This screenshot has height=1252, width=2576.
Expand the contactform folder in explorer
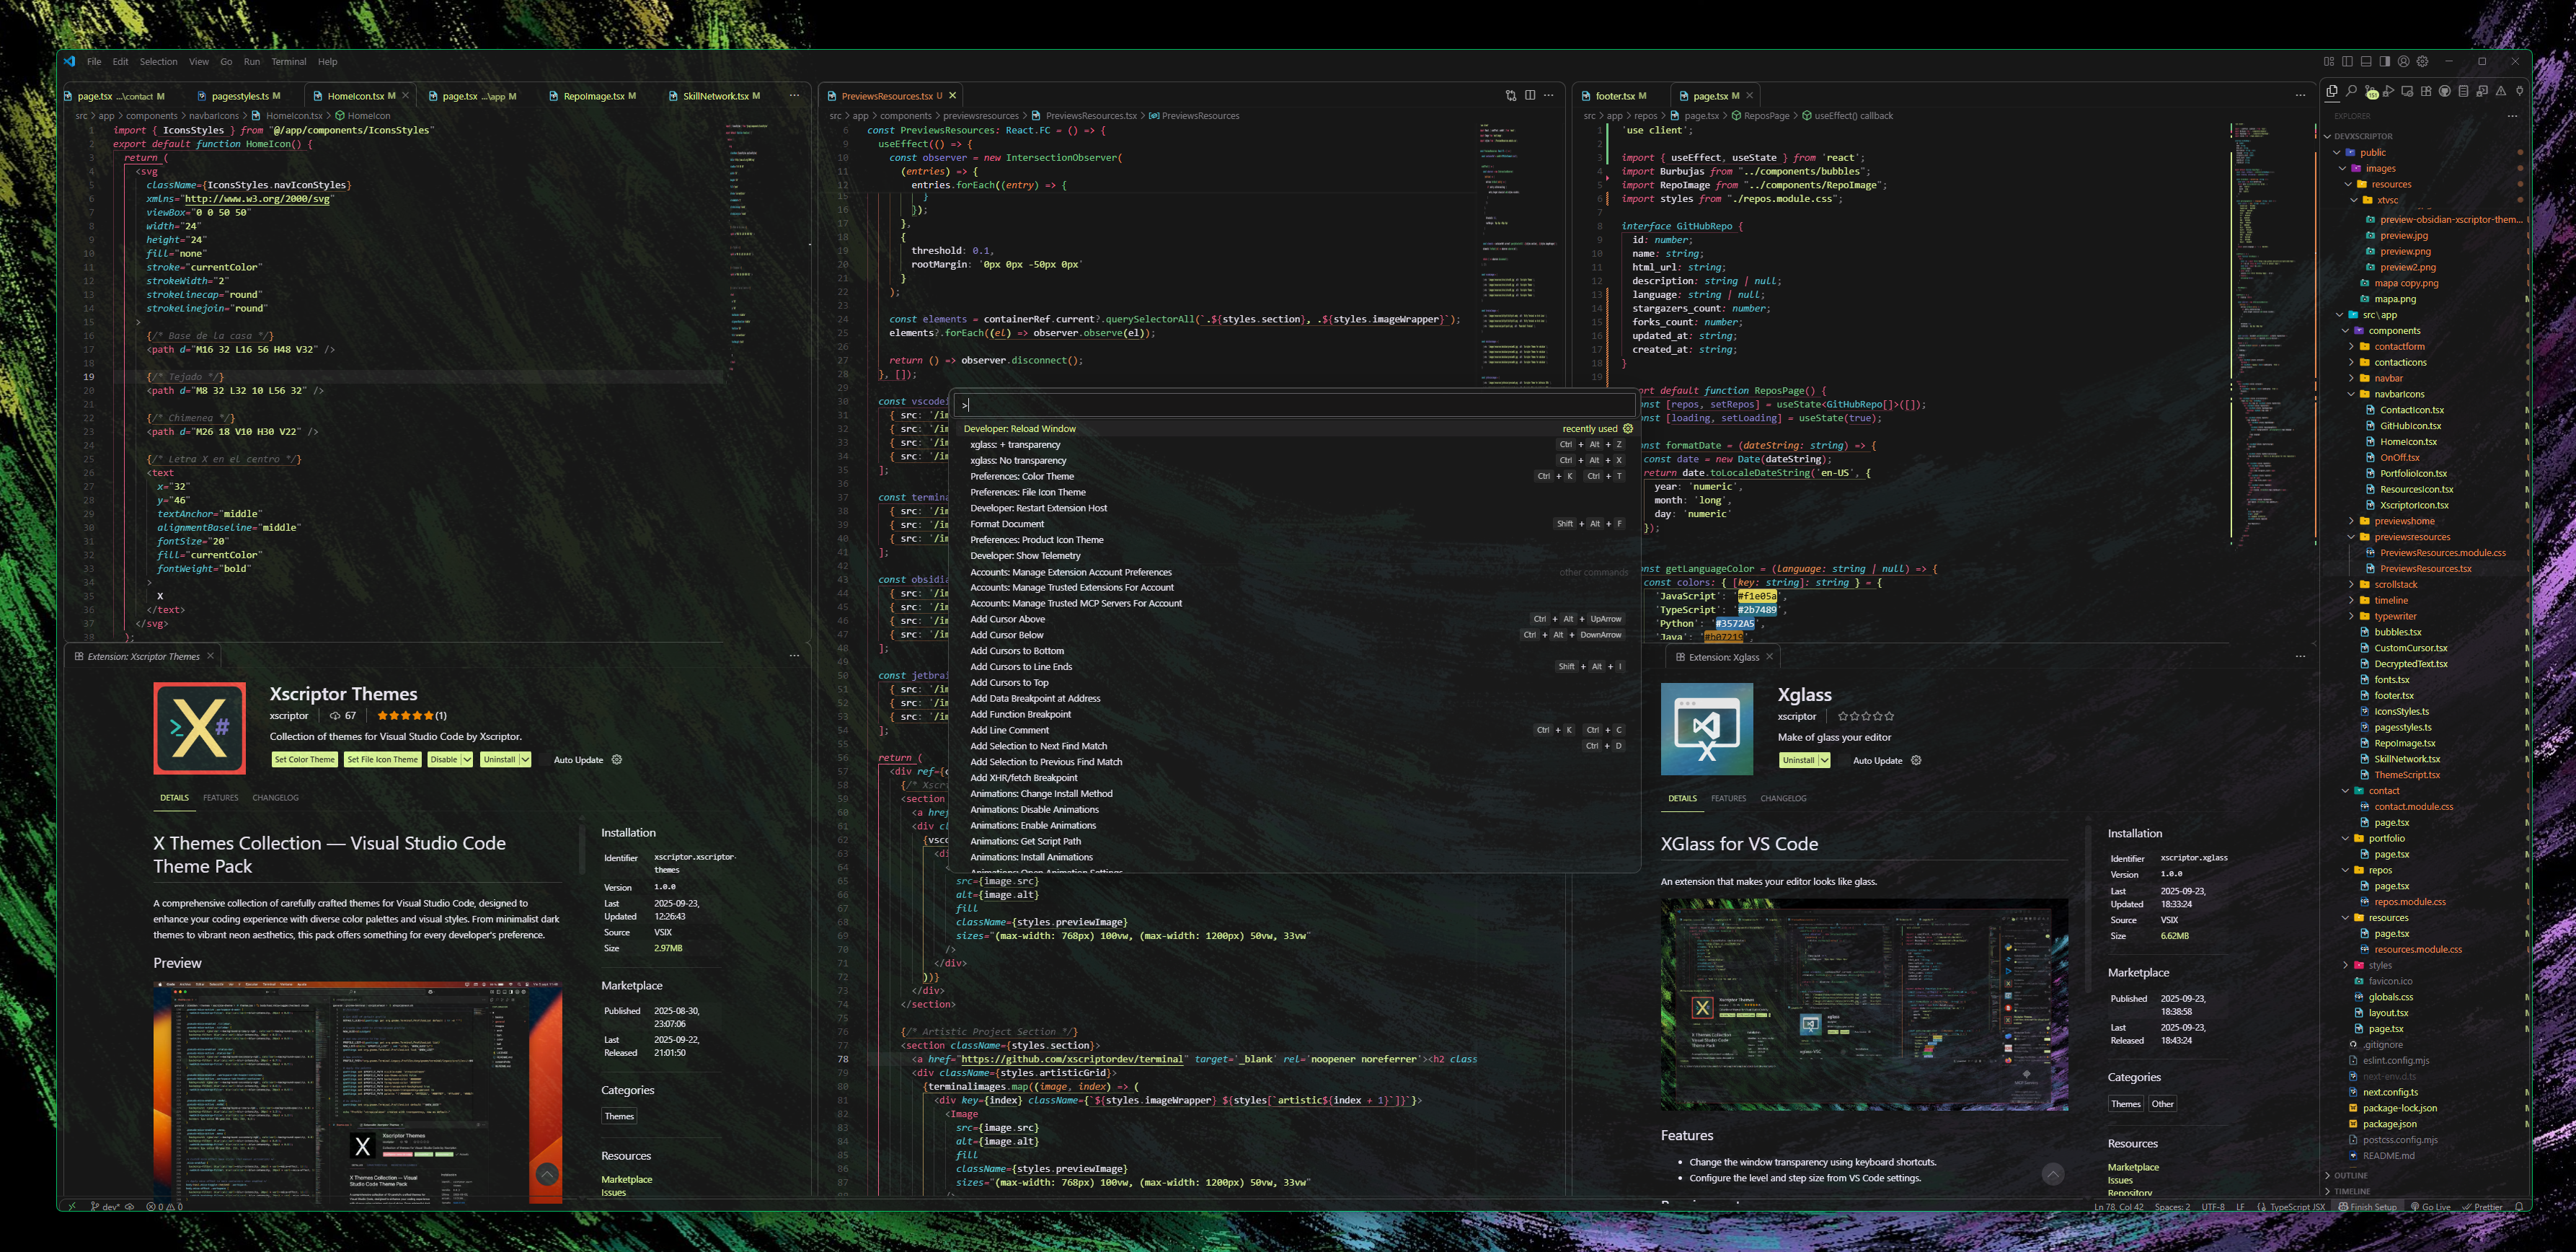point(2399,346)
